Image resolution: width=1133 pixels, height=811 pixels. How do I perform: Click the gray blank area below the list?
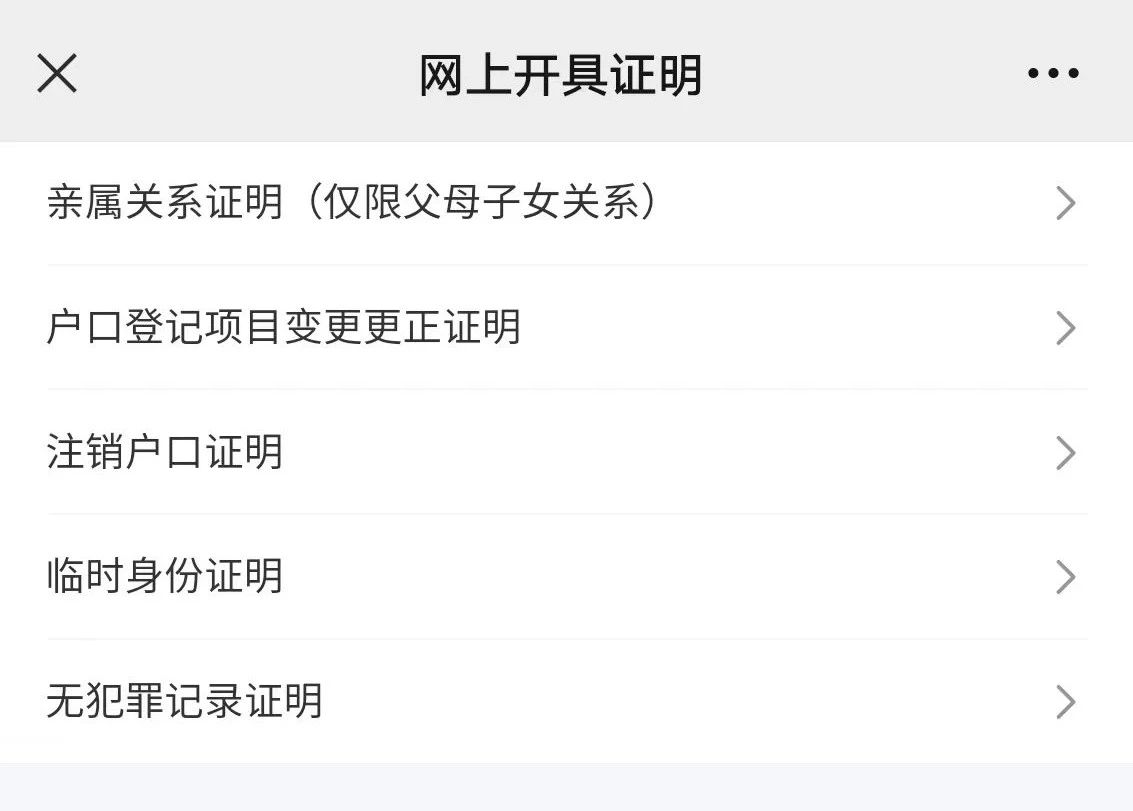point(566,787)
